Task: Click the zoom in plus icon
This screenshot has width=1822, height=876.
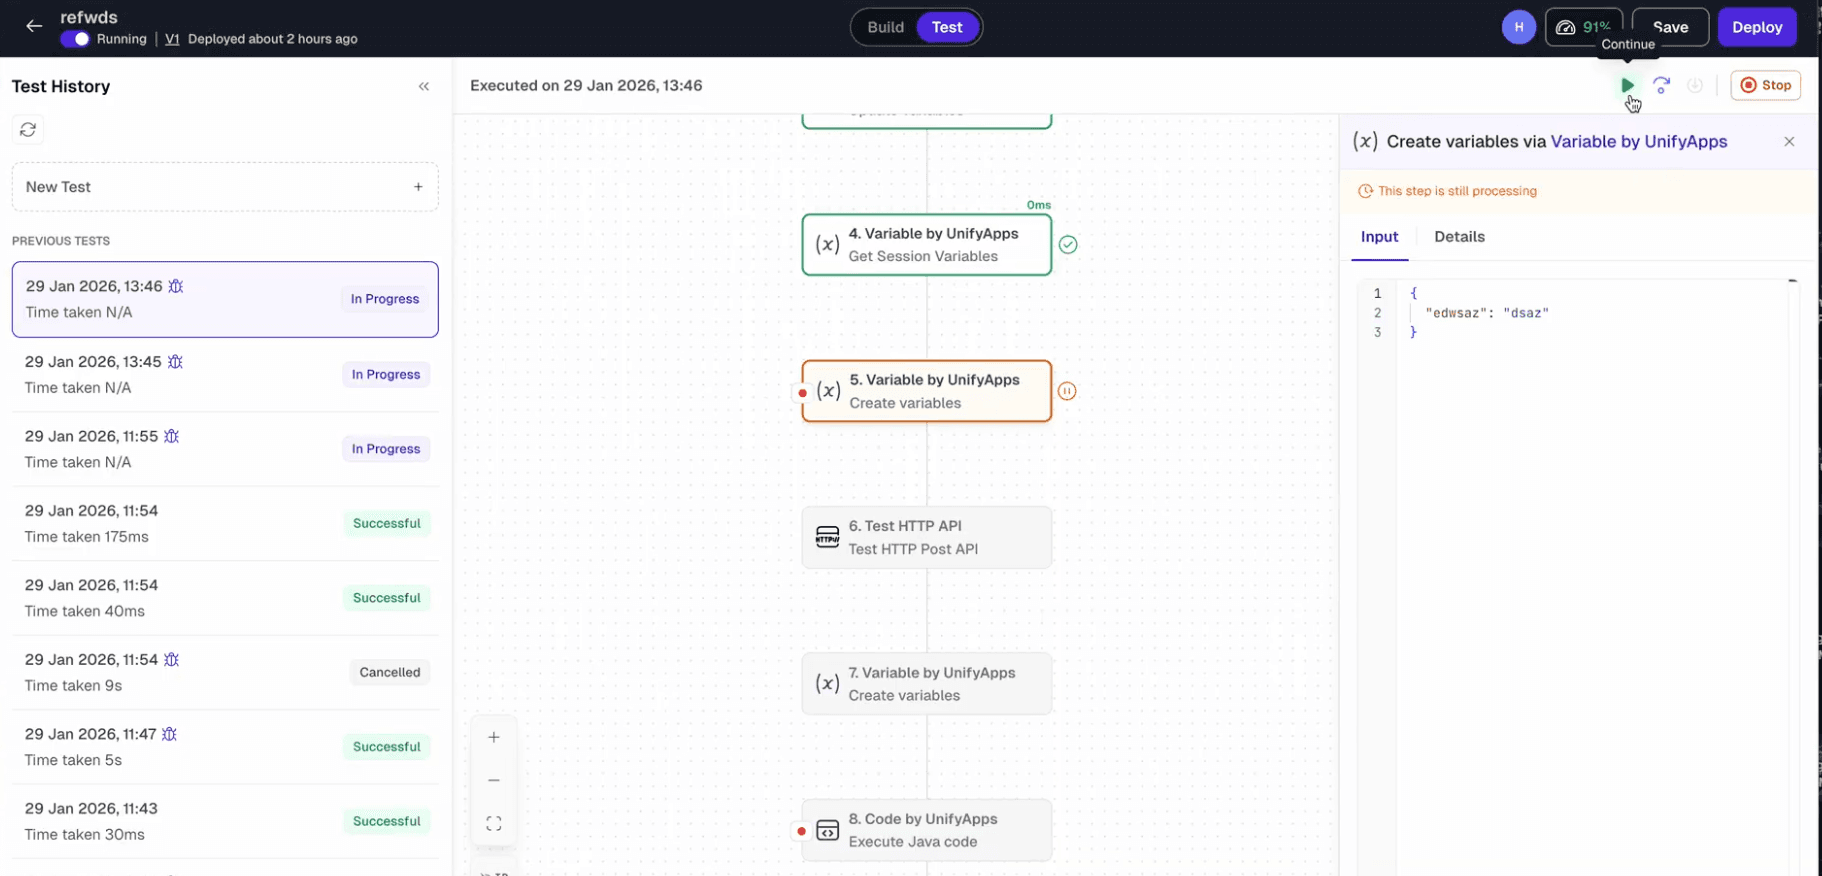Action: pos(494,738)
